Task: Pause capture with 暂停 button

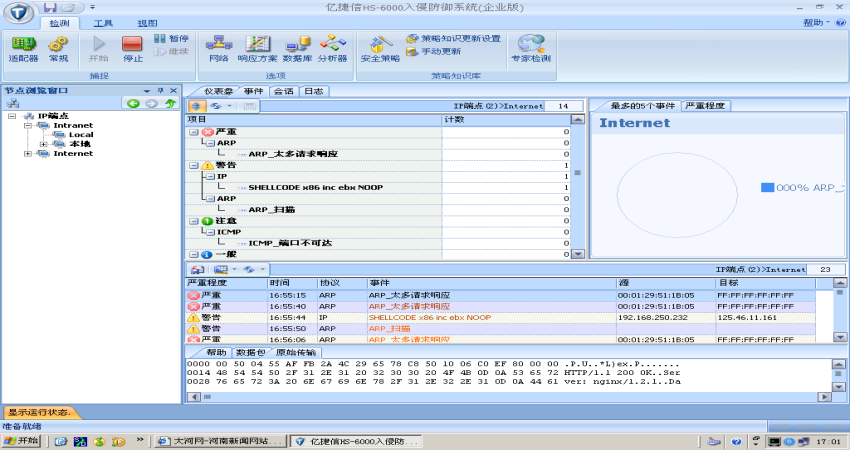Action: tap(171, 38)
